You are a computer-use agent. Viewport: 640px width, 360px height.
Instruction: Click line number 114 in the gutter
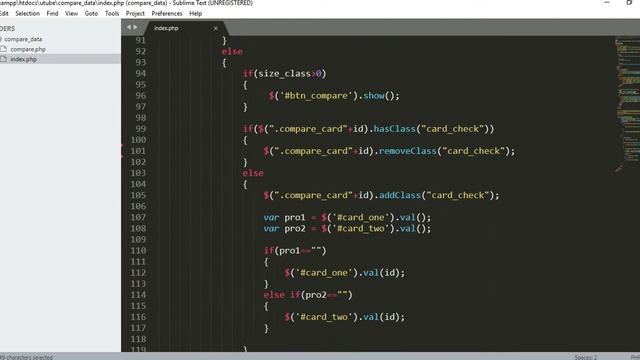tap(138, 295)
